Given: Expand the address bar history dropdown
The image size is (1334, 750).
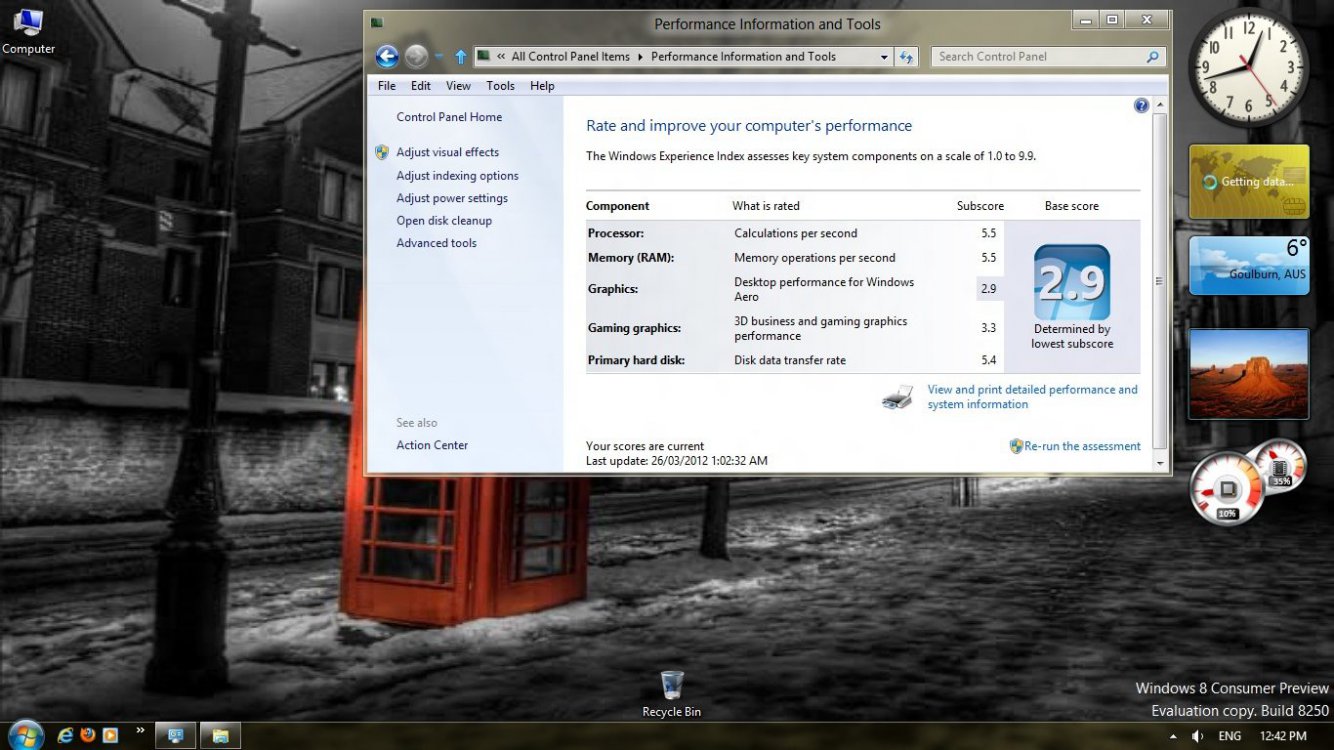Looking at the screenshot, I should click(884, 57).
